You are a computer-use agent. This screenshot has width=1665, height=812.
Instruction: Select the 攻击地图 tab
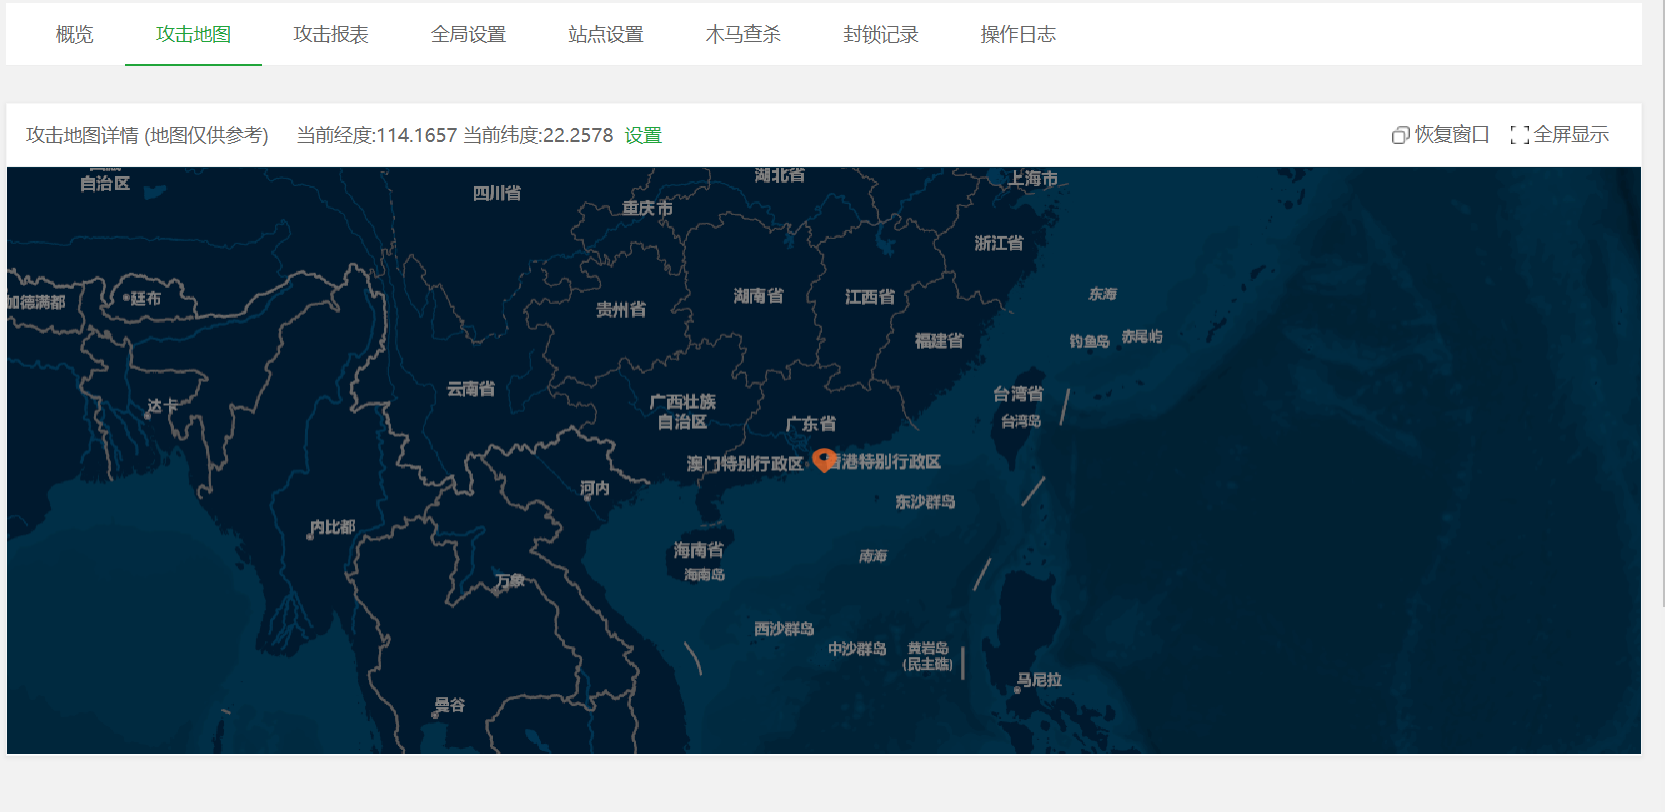pyautogui.click(x=193, y=35)
